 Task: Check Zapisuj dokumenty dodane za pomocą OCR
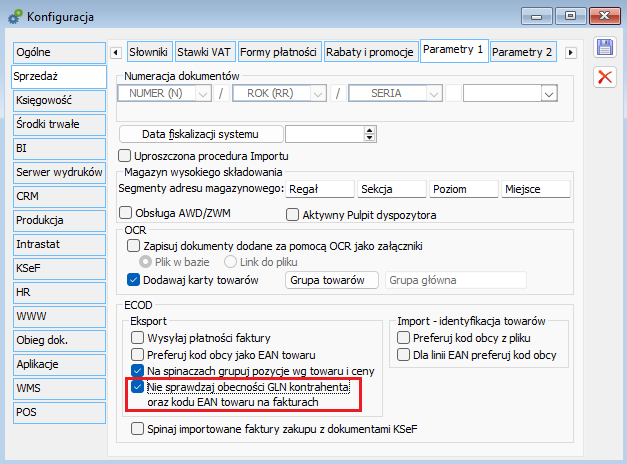pyautogui.click(x=134, y=245)
